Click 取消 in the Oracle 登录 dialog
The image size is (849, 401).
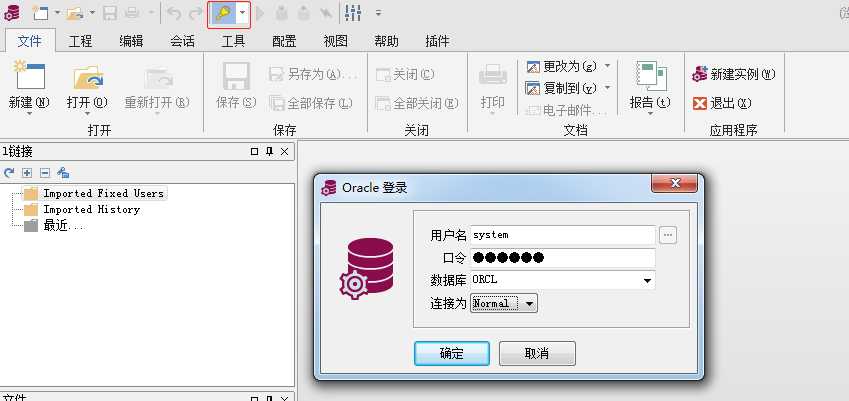(x=537, y=353)
